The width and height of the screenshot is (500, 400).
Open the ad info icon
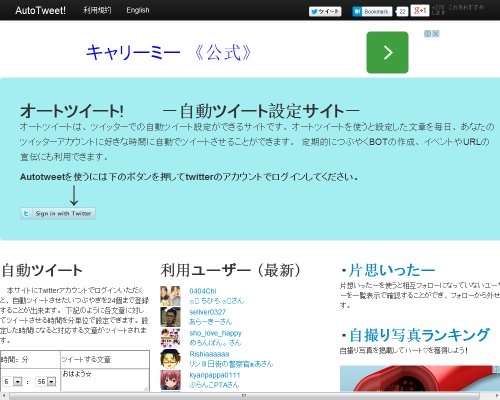pyautogui.click(x=428, y=34)
